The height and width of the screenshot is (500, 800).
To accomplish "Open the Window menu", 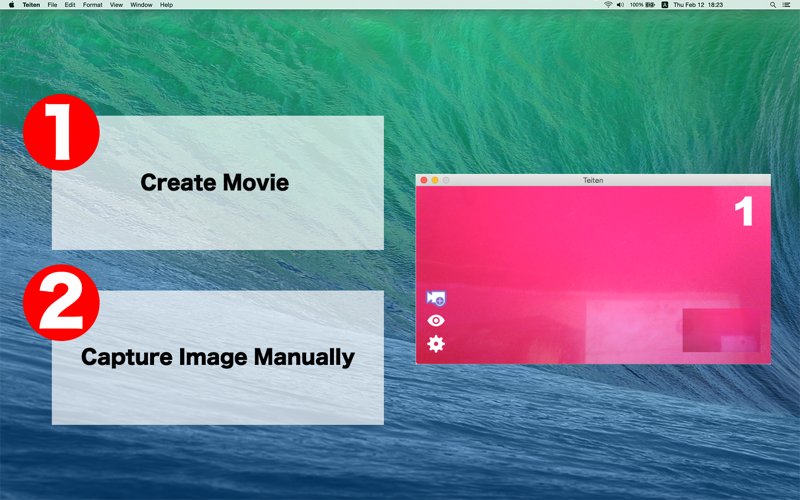I will tap(141, 5).
